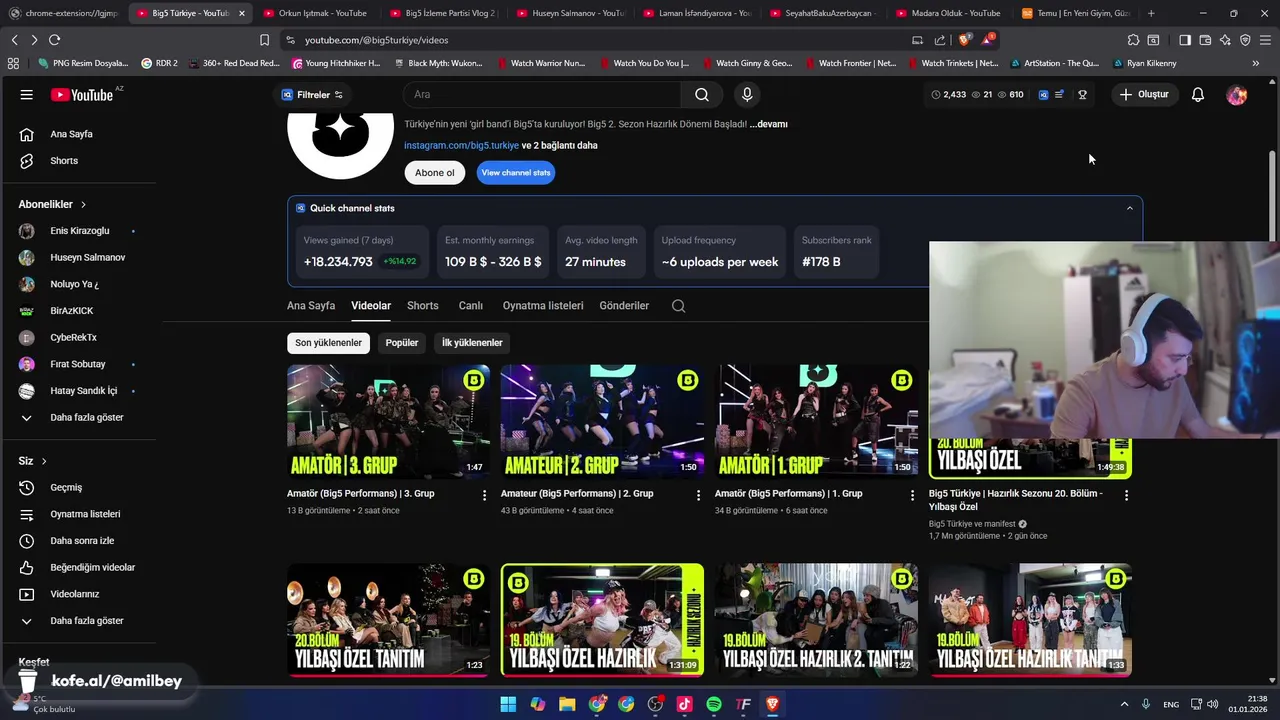Switch to the Ana Sayfa channel tab

click(311, 306)
